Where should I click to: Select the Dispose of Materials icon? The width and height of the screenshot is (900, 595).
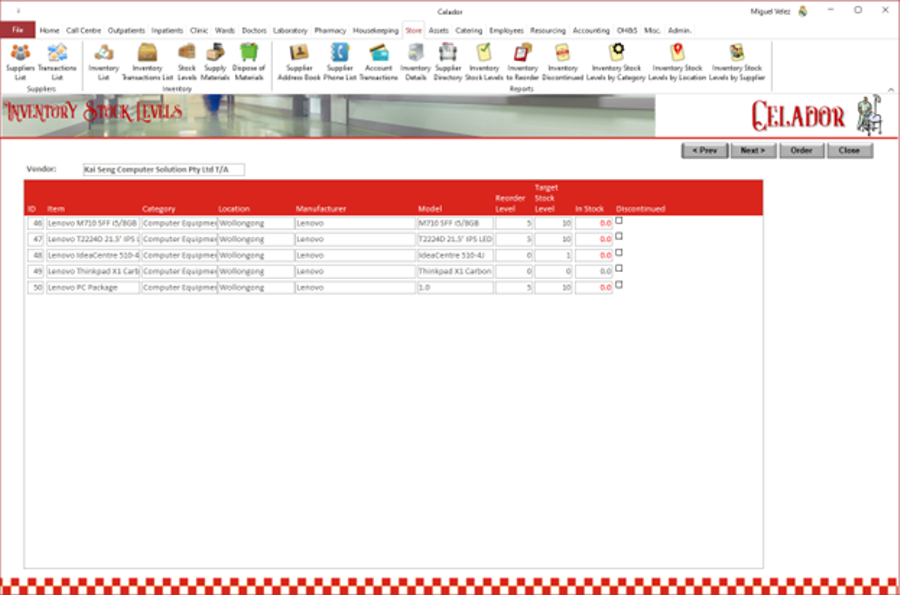pyautogui.click(x=249, y=60)
